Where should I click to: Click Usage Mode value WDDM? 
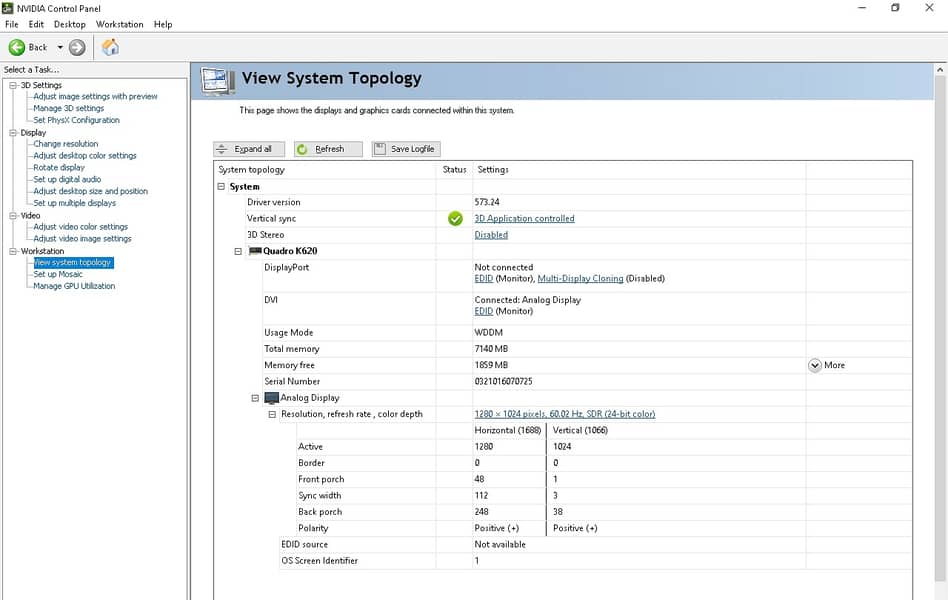tap(489, 333)
